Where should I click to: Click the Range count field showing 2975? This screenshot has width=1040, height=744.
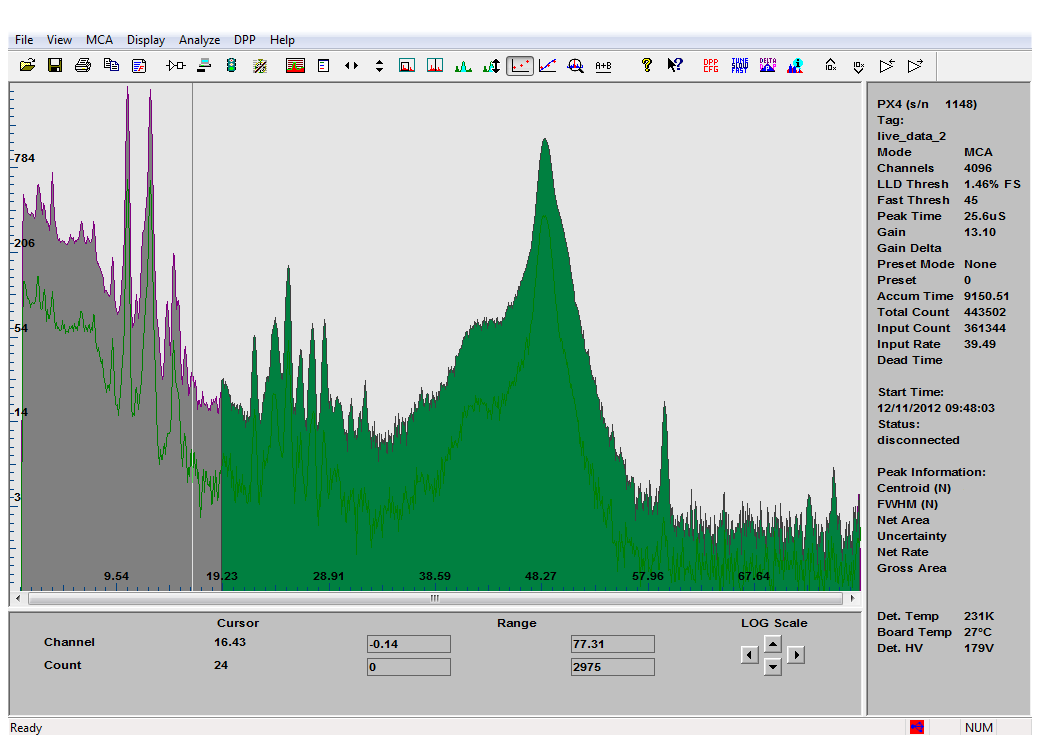click(x=612, y=667)
